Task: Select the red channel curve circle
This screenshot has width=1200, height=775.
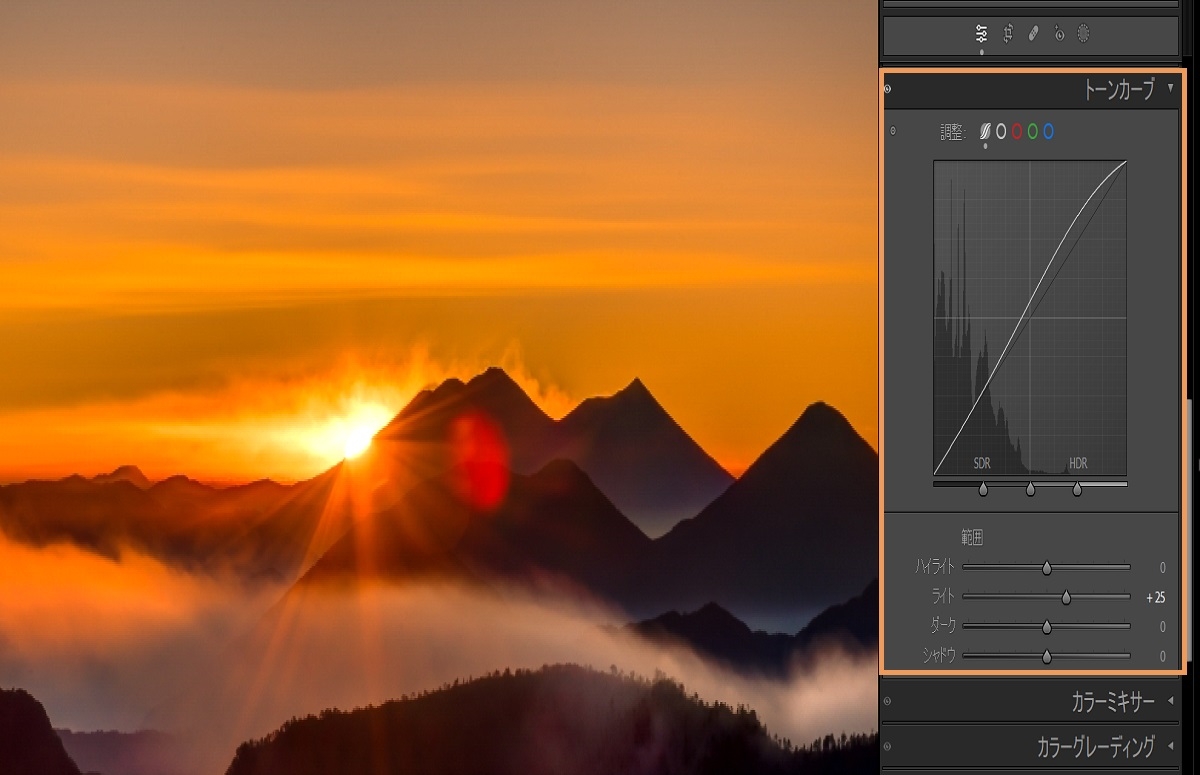Action: pyautogui.click(x=1017, y=132)
